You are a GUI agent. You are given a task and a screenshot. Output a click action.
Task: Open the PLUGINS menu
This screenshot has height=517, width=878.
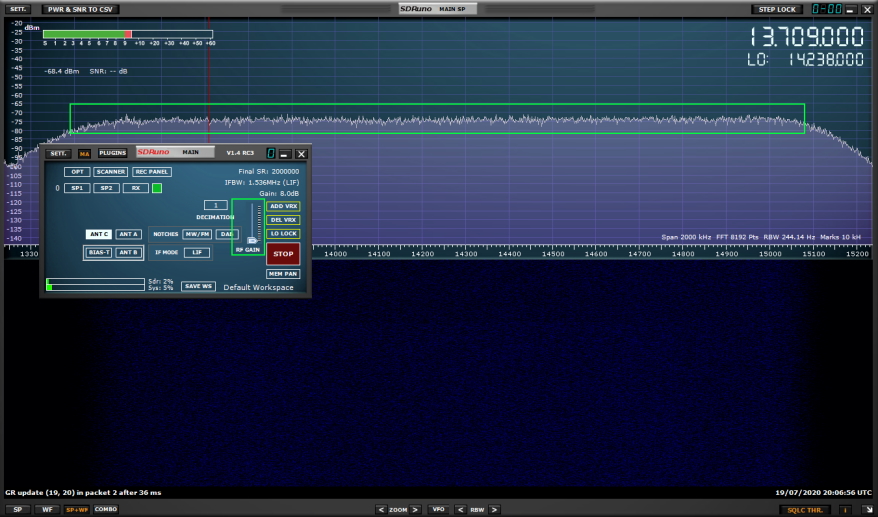point(113,153)
